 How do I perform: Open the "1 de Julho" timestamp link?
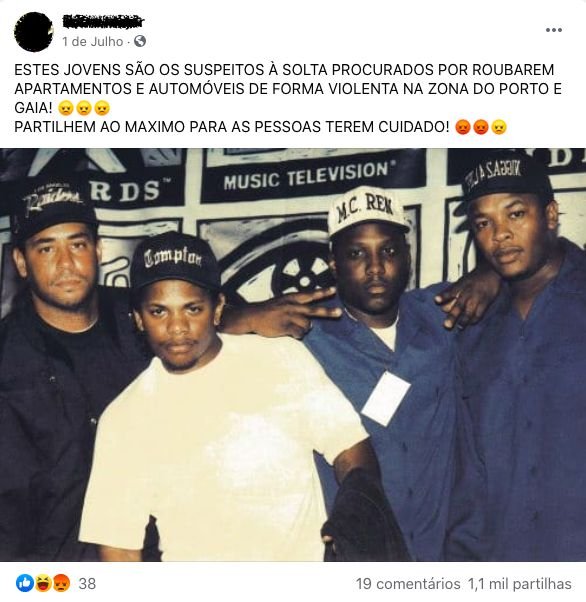93,41
